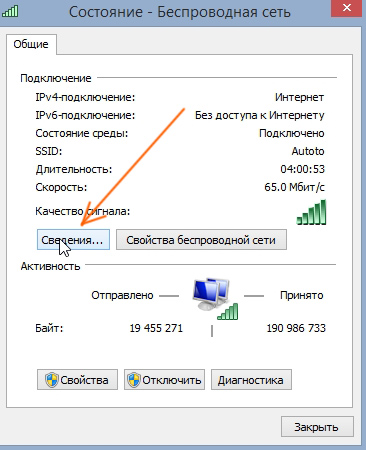Screen dimensions: 366x450
Task: Click the received bytes value 190 986 733
Action: coord(296,328)
